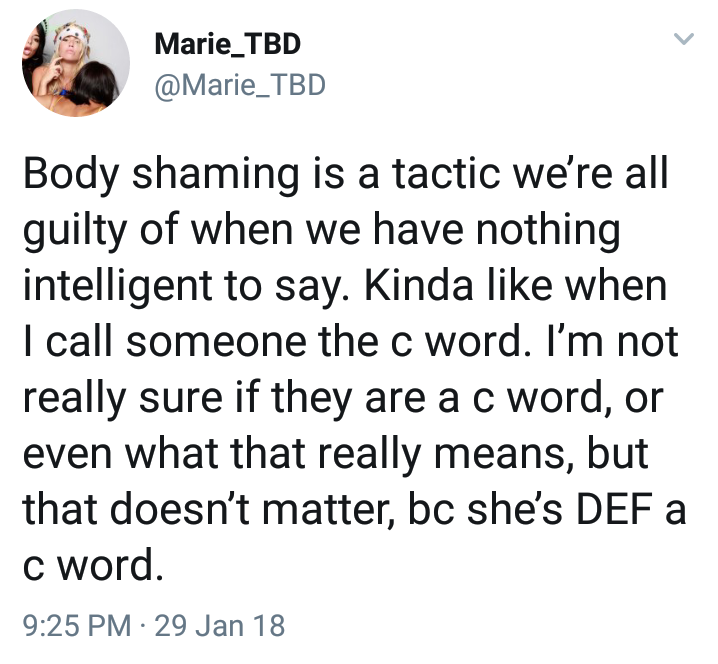Click the words "Body shaming" in the tweet
The image size is (718, 664).
click(161, 174)
